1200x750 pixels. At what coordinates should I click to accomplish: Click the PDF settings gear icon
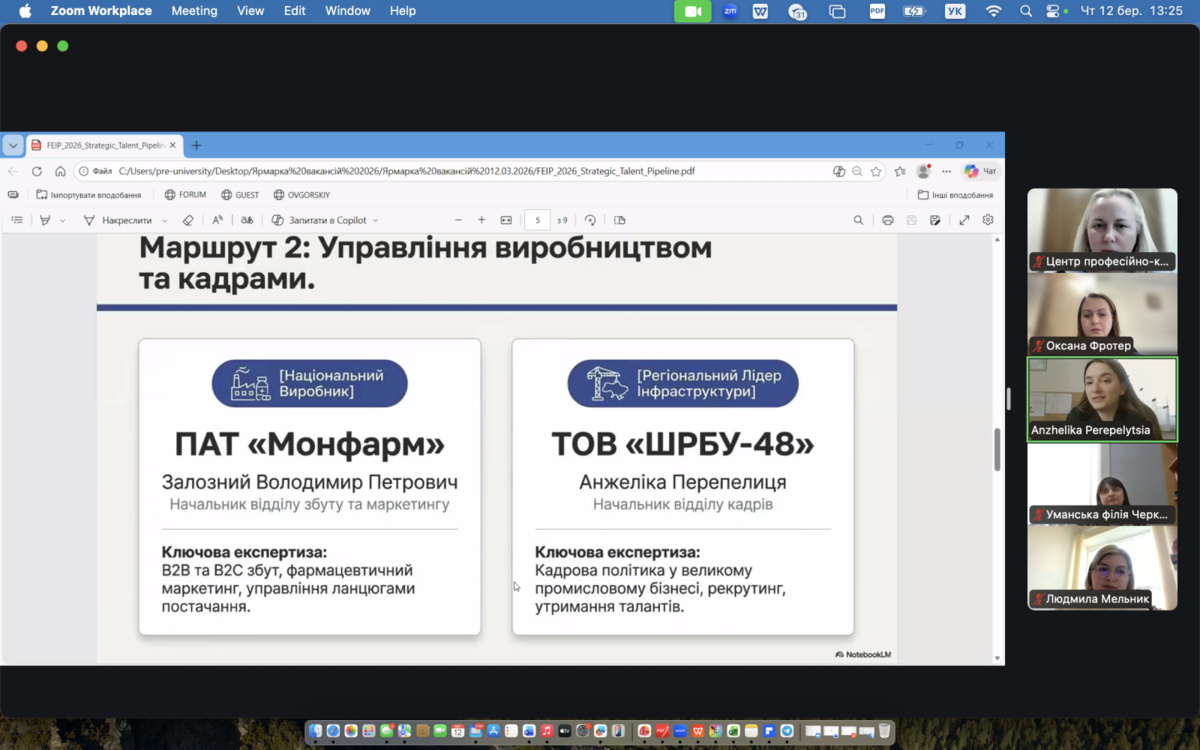coord(988,220)
